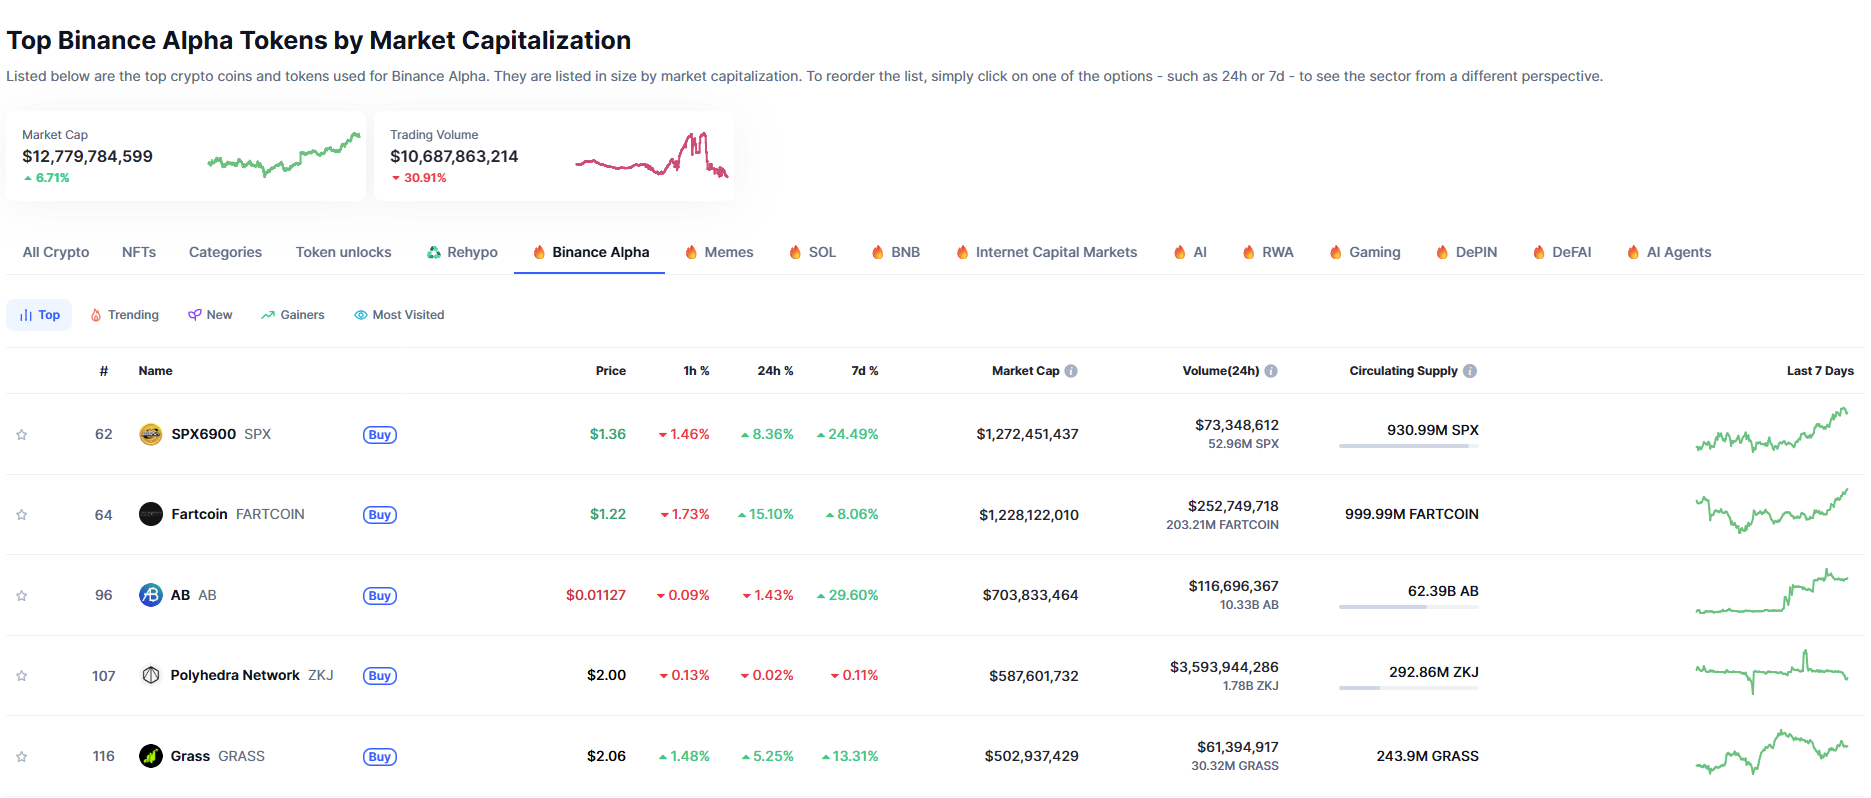Open Market Cap info tooltip icon
Image resolution: width=1871 pixels, height=798 pixels.
1071,371
